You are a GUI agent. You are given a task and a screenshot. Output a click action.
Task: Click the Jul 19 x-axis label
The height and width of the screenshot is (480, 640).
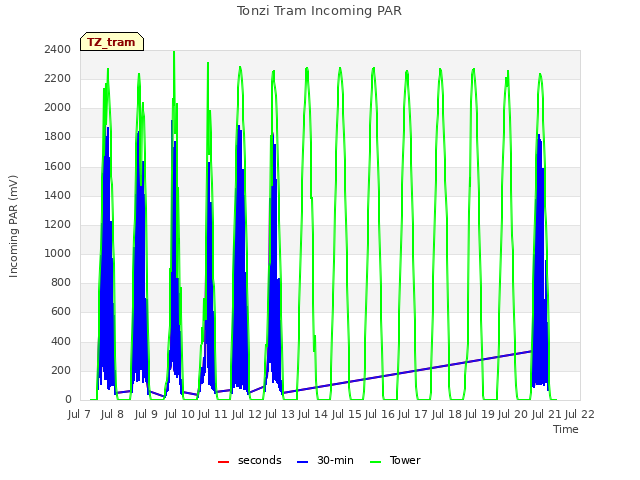(x=480, y=414)
